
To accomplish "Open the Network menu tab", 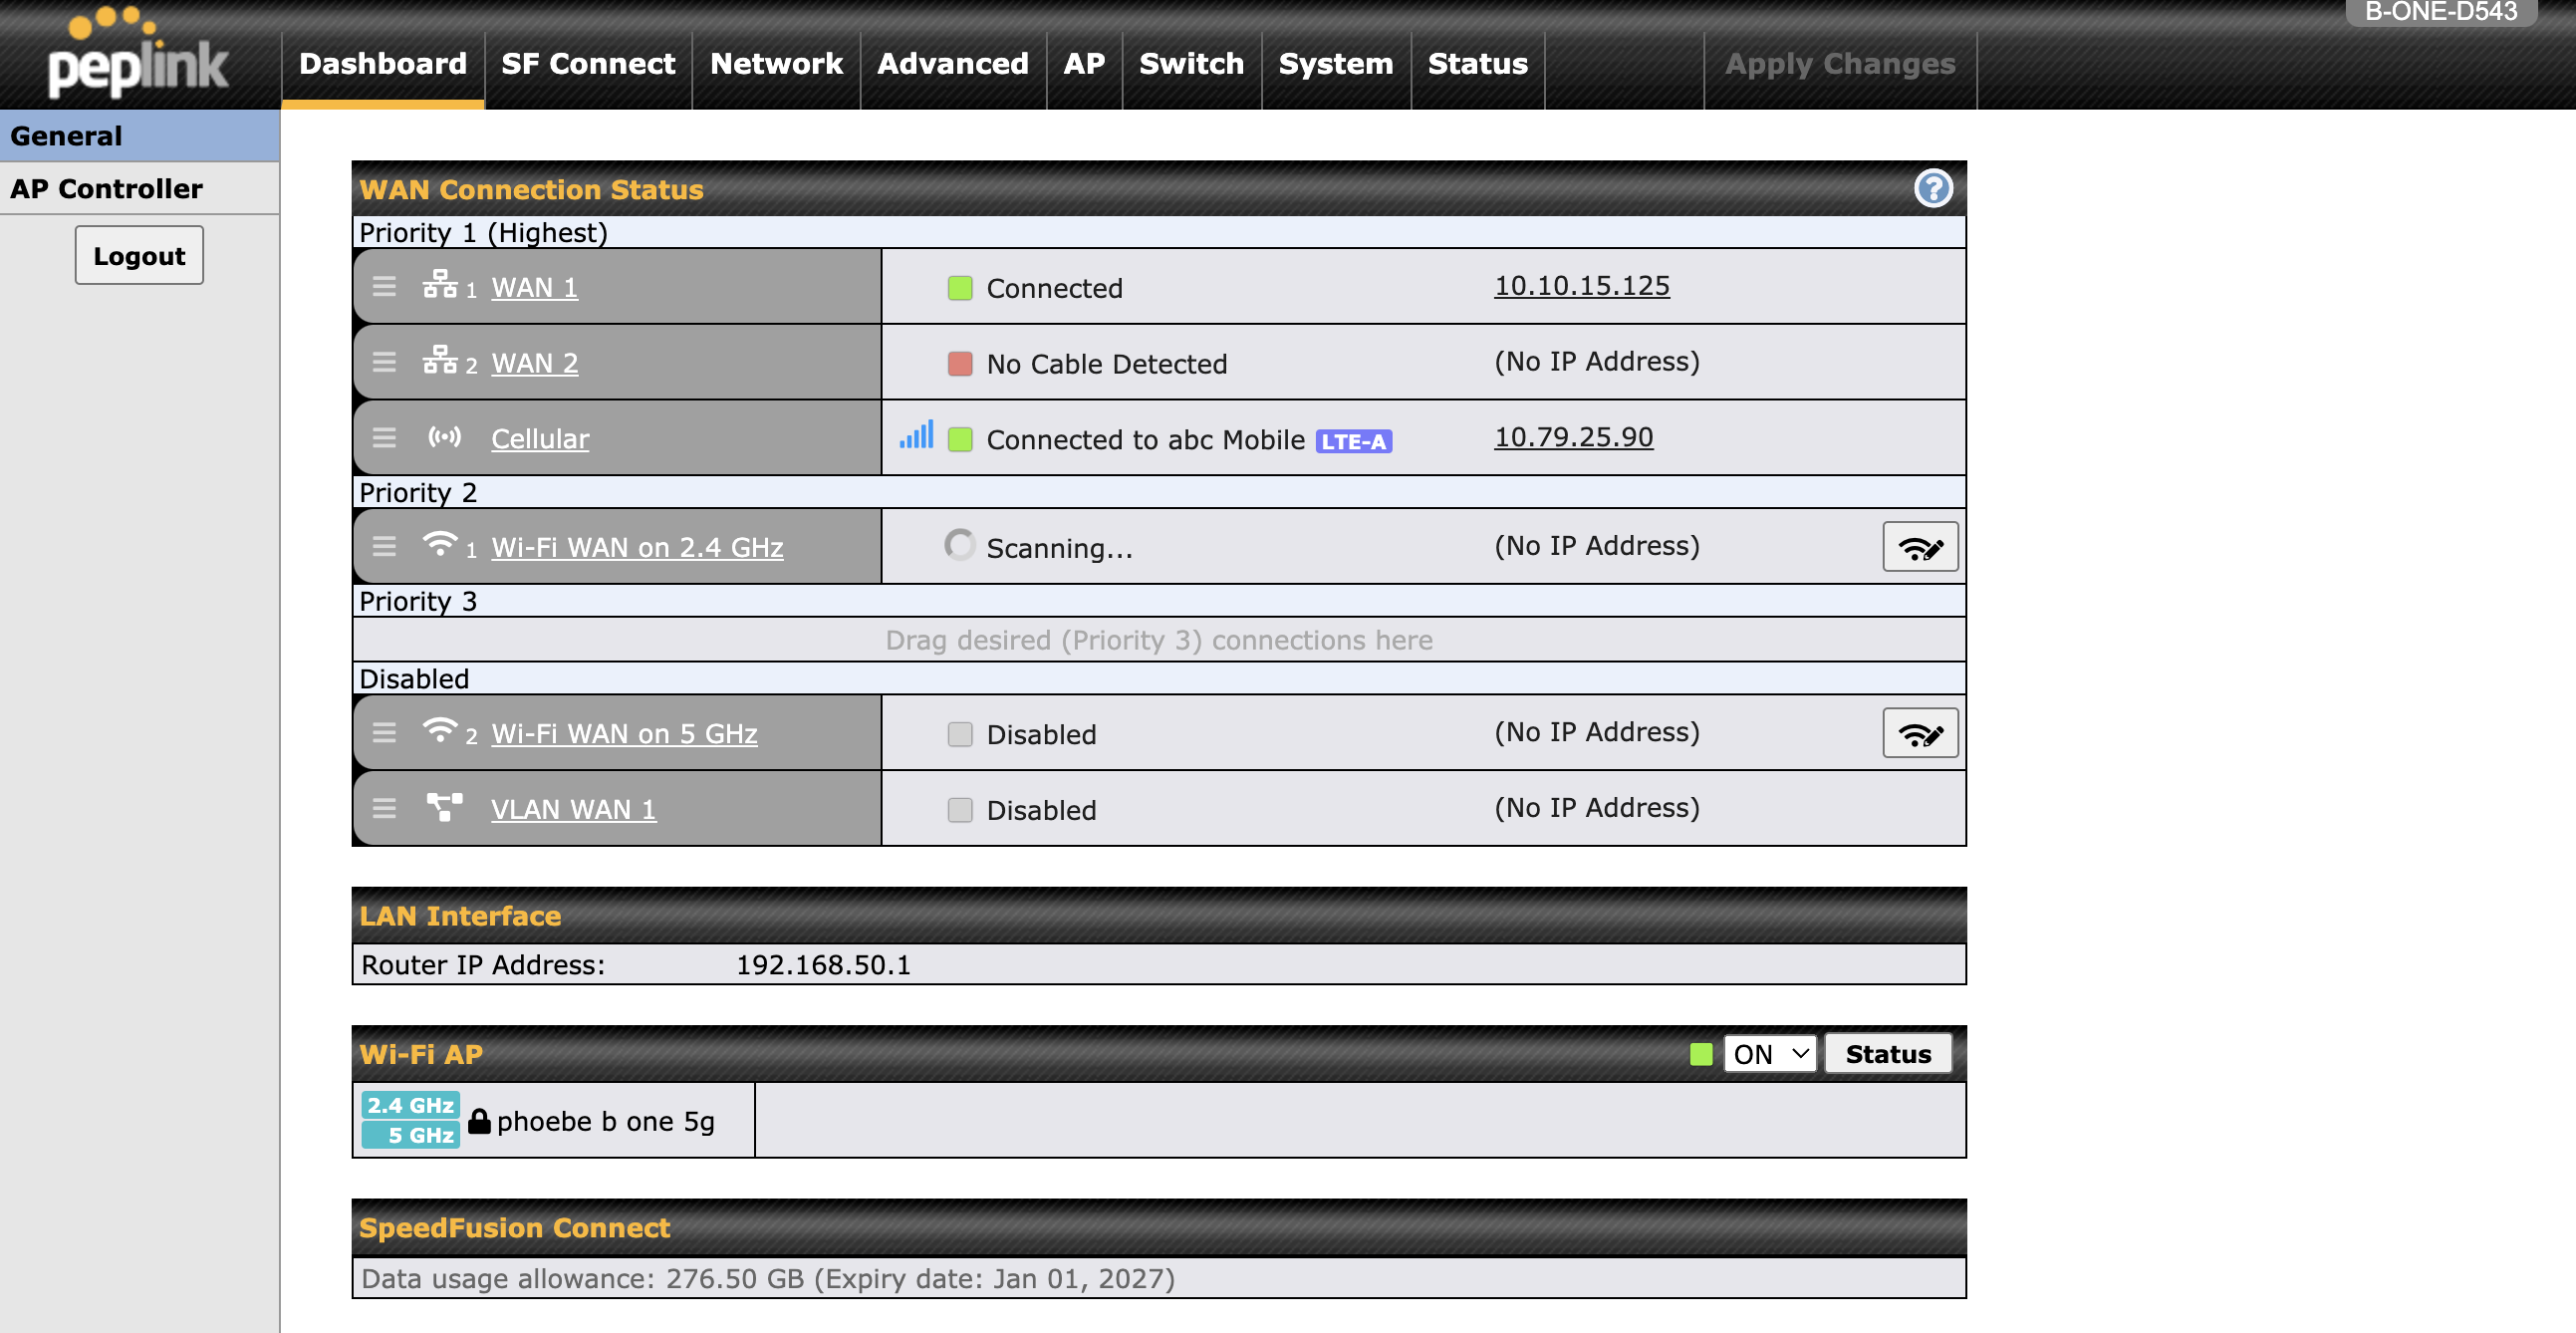I will (776, 64).
